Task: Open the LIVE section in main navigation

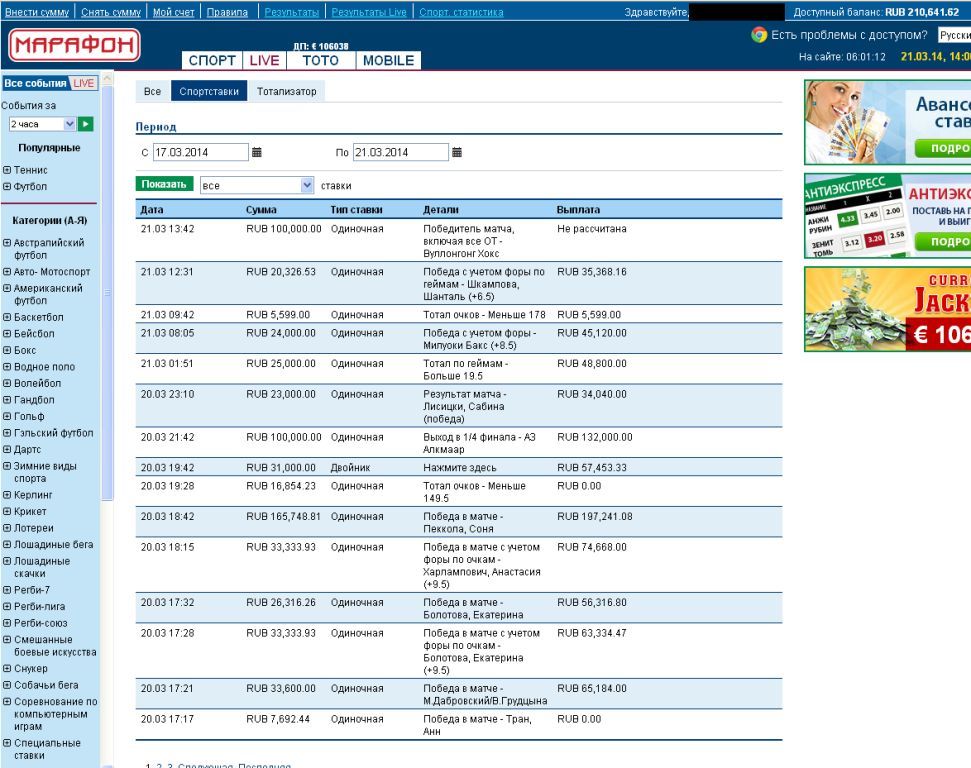Action: (x=264, y=60)
